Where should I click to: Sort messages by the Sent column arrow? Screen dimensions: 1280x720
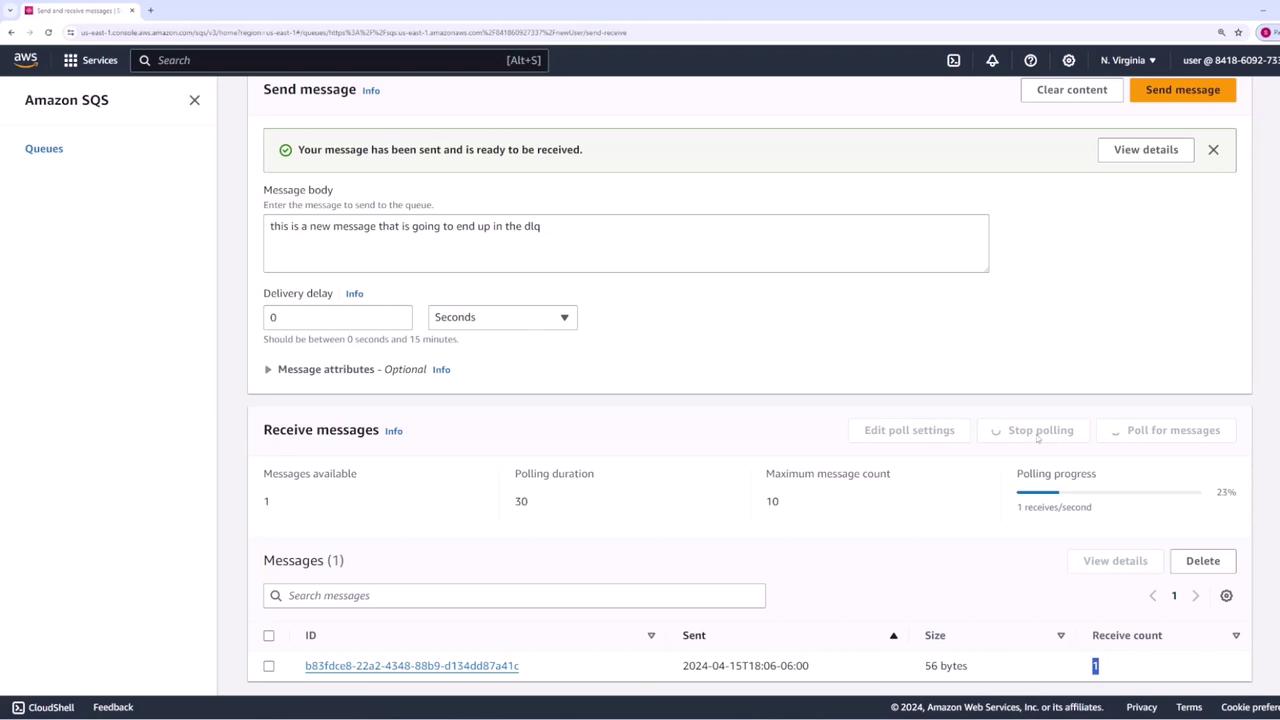(893, 636)
